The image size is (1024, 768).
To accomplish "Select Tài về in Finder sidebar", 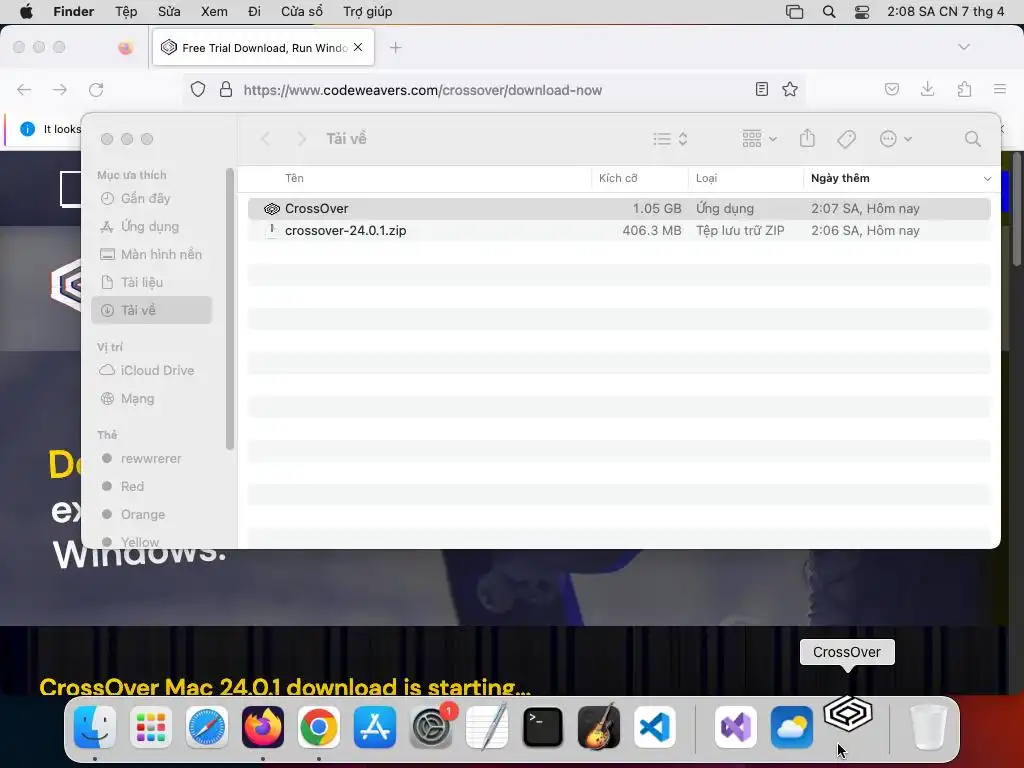I will tap(152, 310).
